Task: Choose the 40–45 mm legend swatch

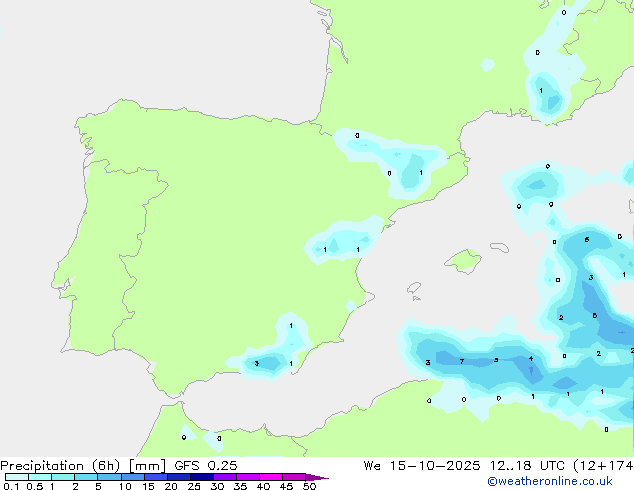Action: tap(271, 477)
